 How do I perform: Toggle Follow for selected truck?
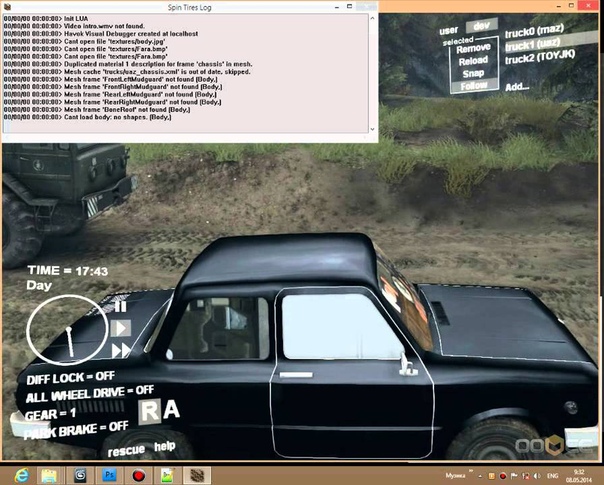click(474, 86)
